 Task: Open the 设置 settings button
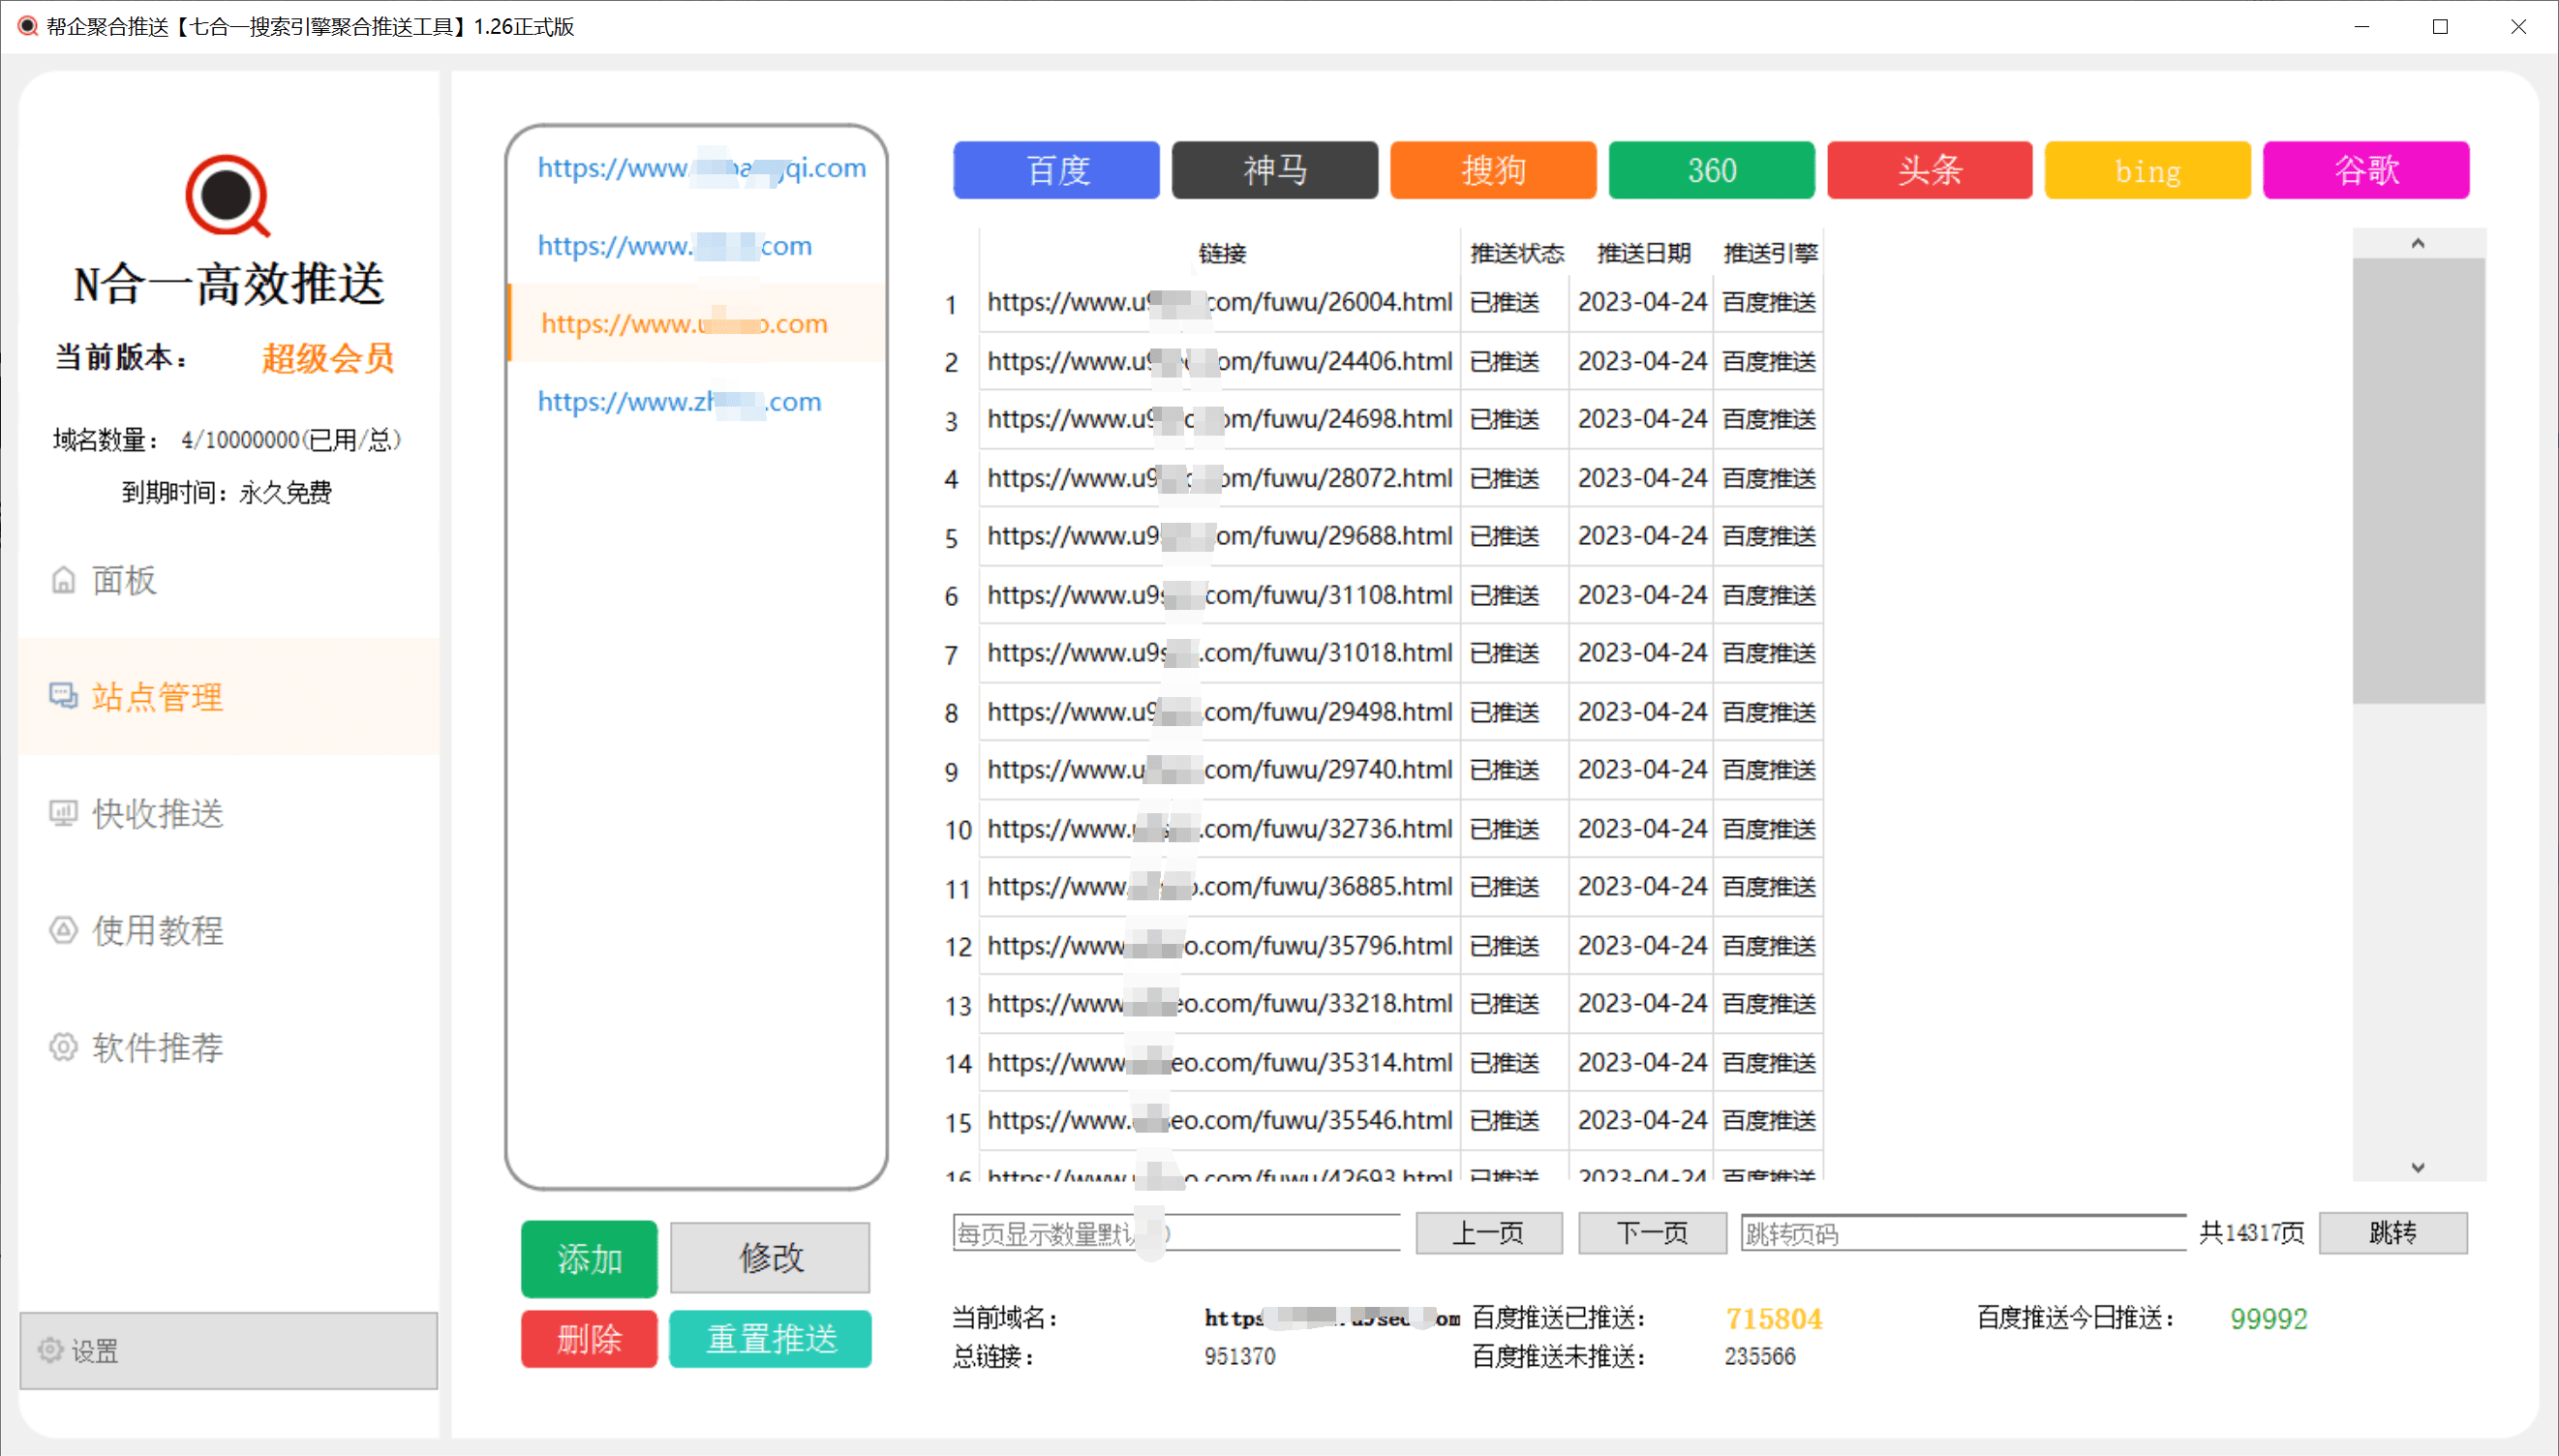[228, 1350]
